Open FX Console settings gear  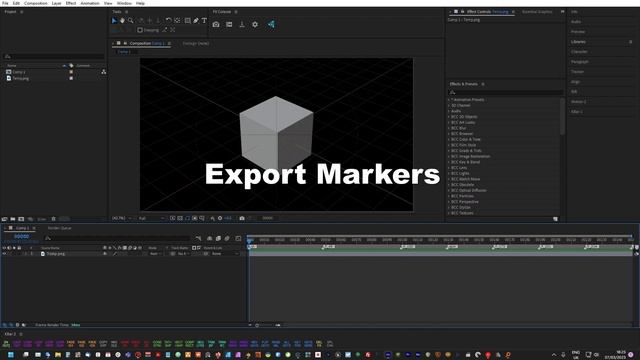[x=255, y=24]
